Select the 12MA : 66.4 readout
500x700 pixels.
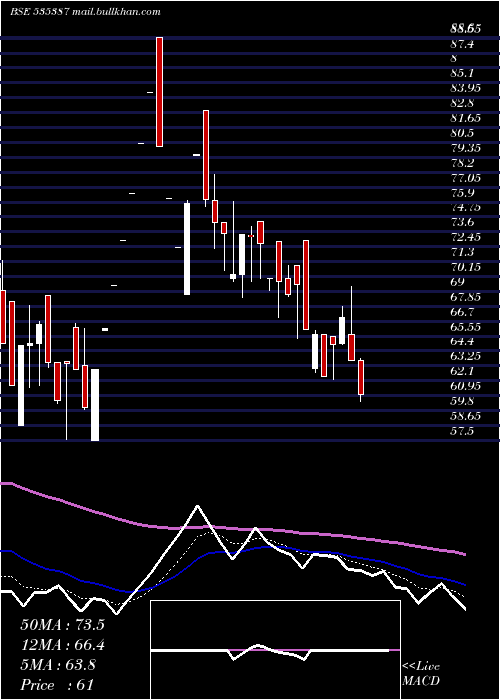[x=62, y=645]
